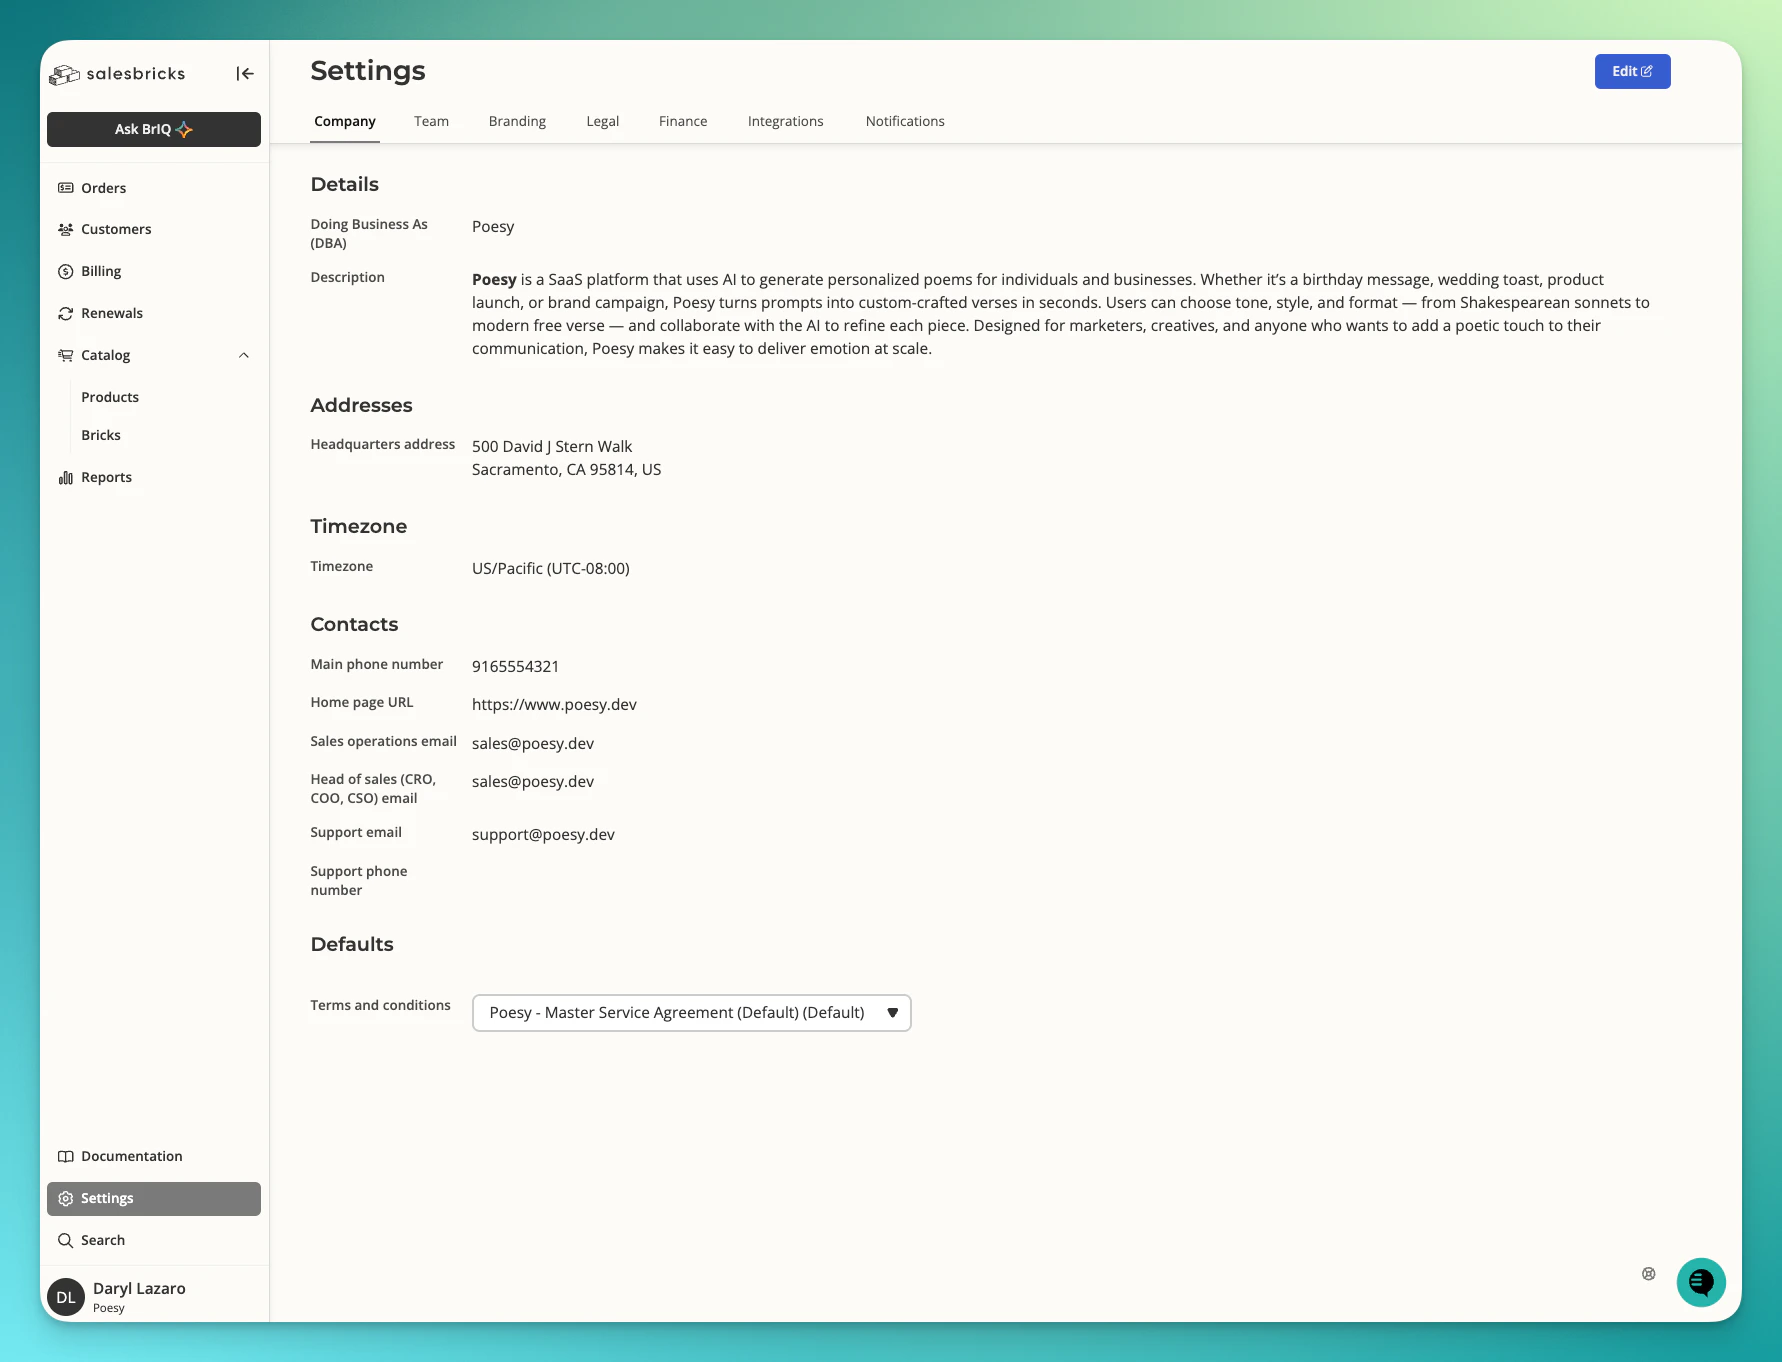Click the Head of sales email value
The width and height of the screenshot is (1782, 1362).
[533, 782]
